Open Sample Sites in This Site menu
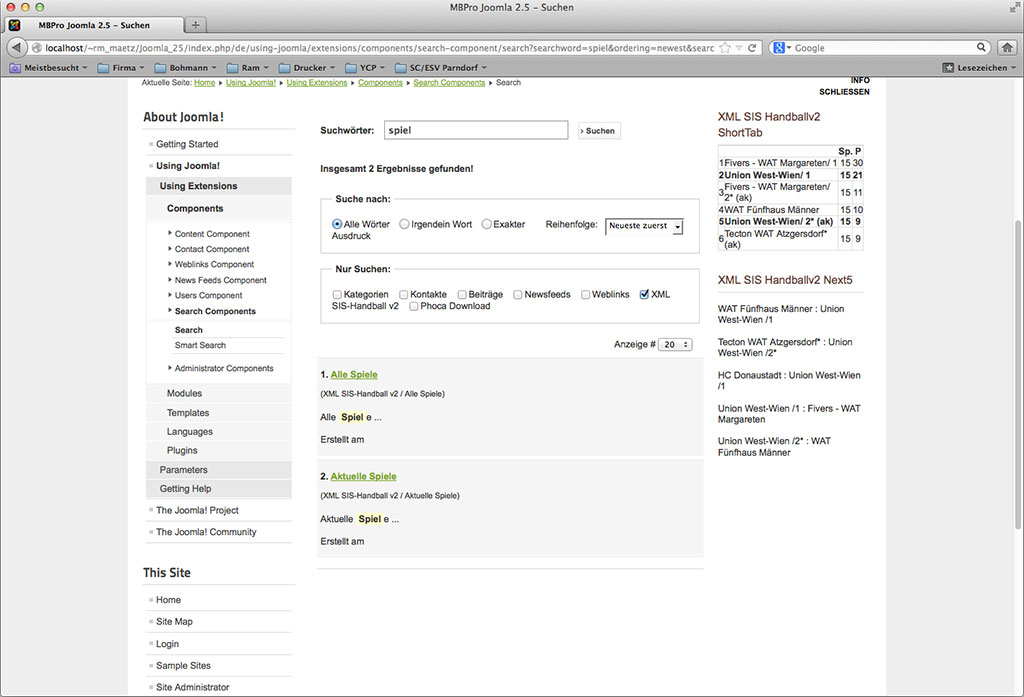 (184, 666)
